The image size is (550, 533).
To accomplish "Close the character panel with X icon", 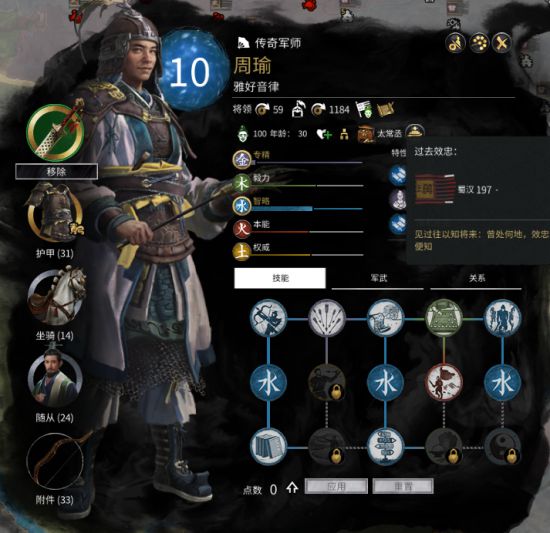I will pos(502,43).
